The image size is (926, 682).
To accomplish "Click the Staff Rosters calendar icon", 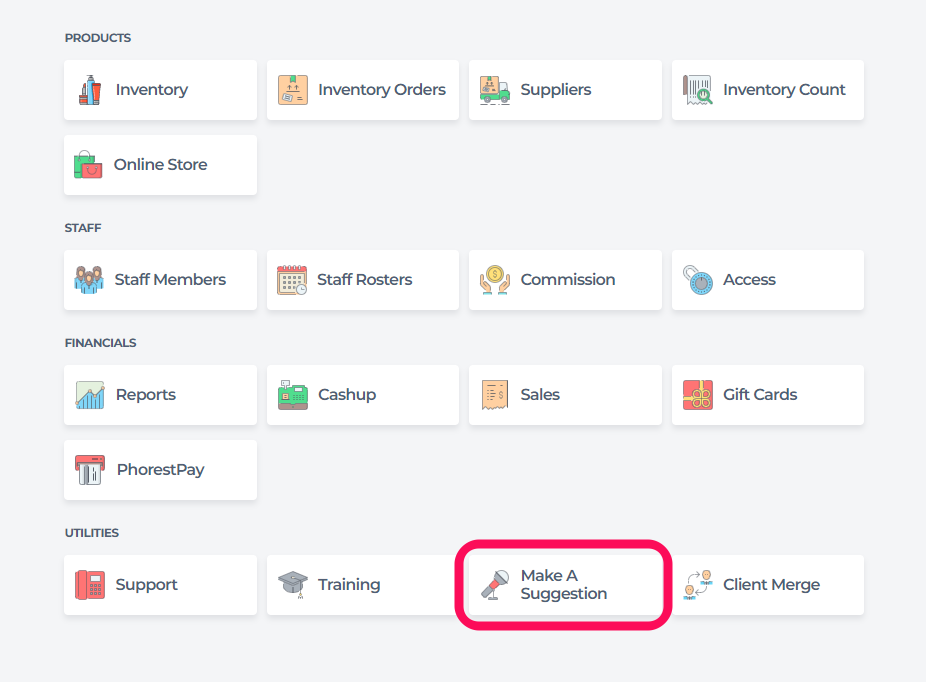I will 292,280.
